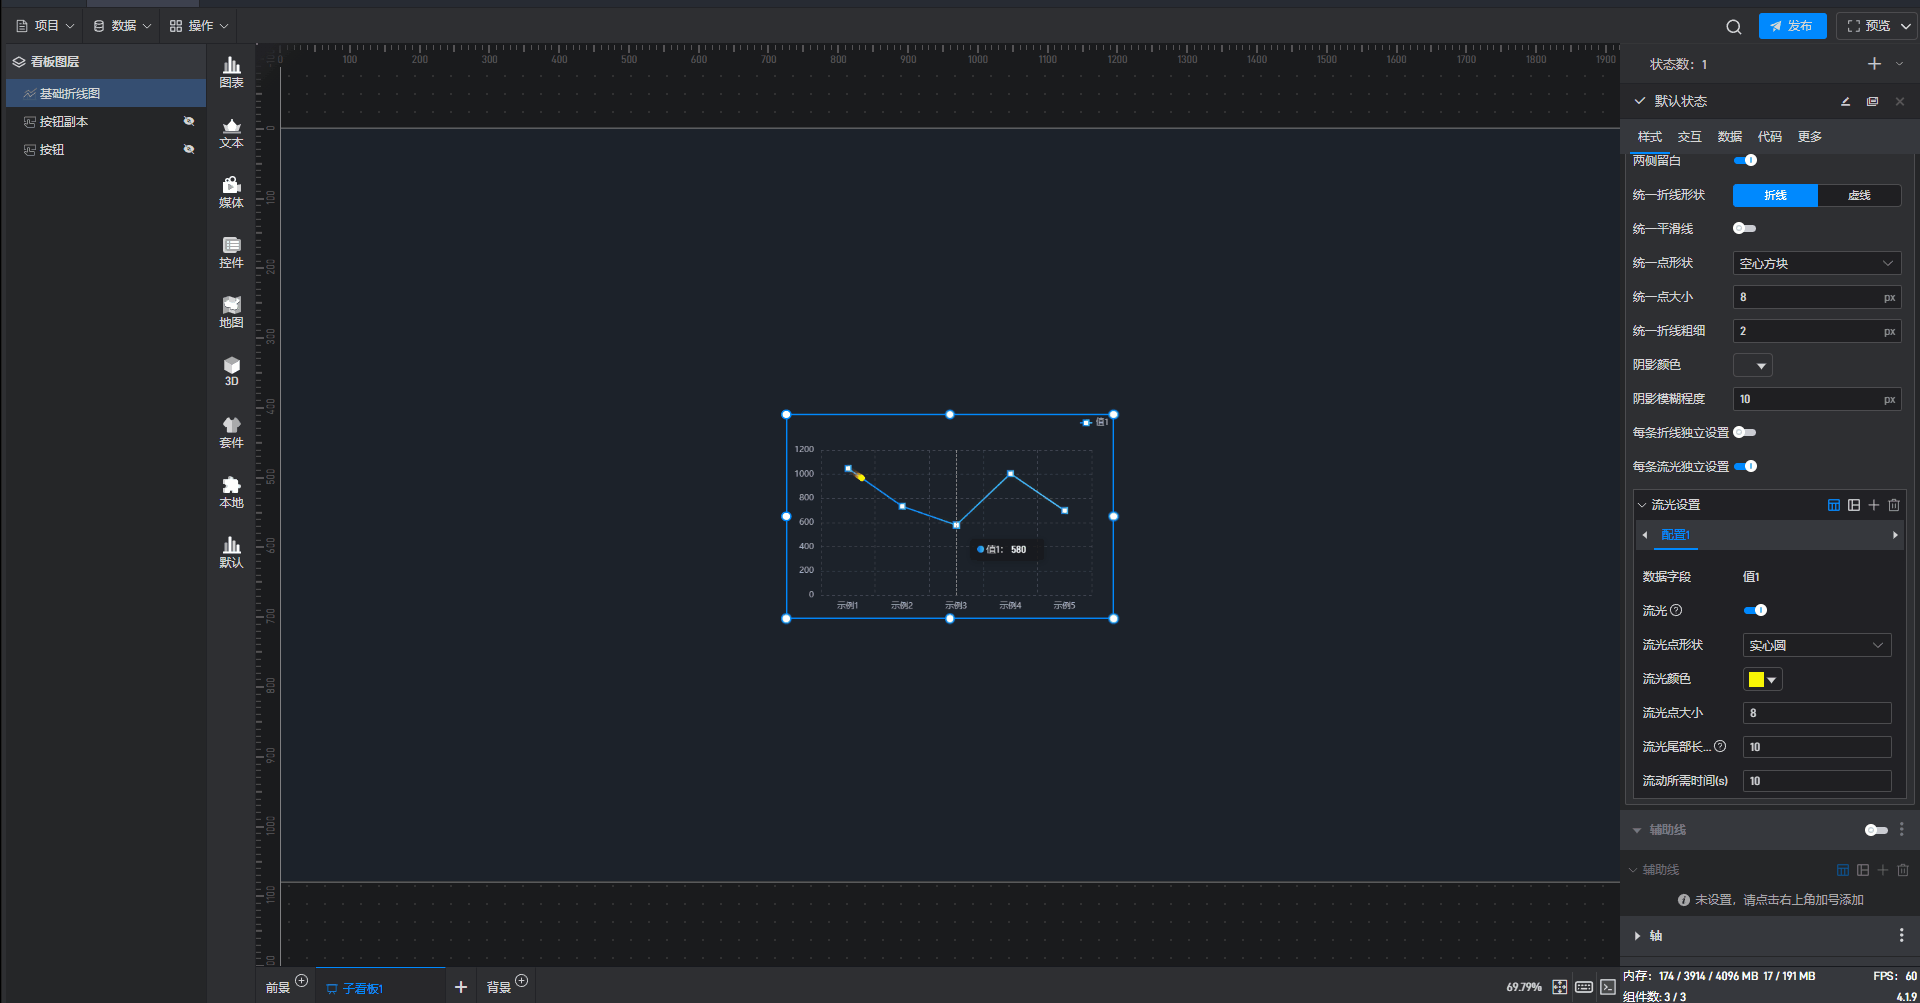Select the 虚线 line shape option
Image resolution: width=1920 pixels, height=1003 pixels.
click(x=1858, y=195)
